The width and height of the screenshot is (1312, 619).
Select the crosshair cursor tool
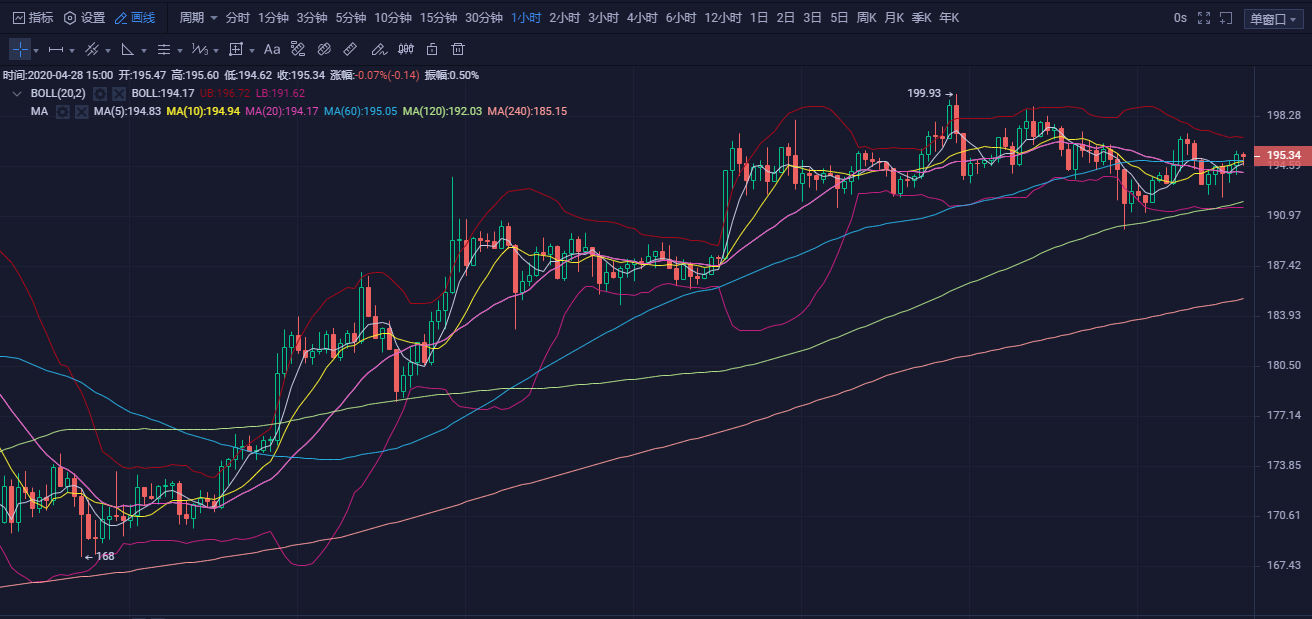[x=20, y=49]
